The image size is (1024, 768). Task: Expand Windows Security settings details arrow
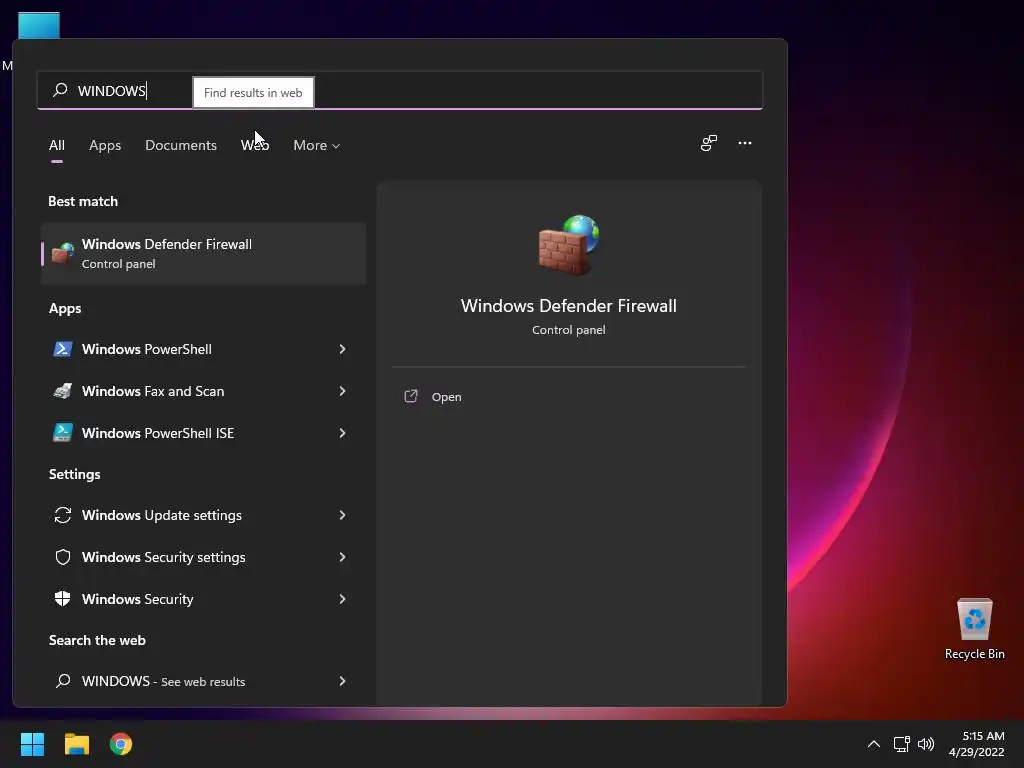pyautogui.click(x=342, y=557)
